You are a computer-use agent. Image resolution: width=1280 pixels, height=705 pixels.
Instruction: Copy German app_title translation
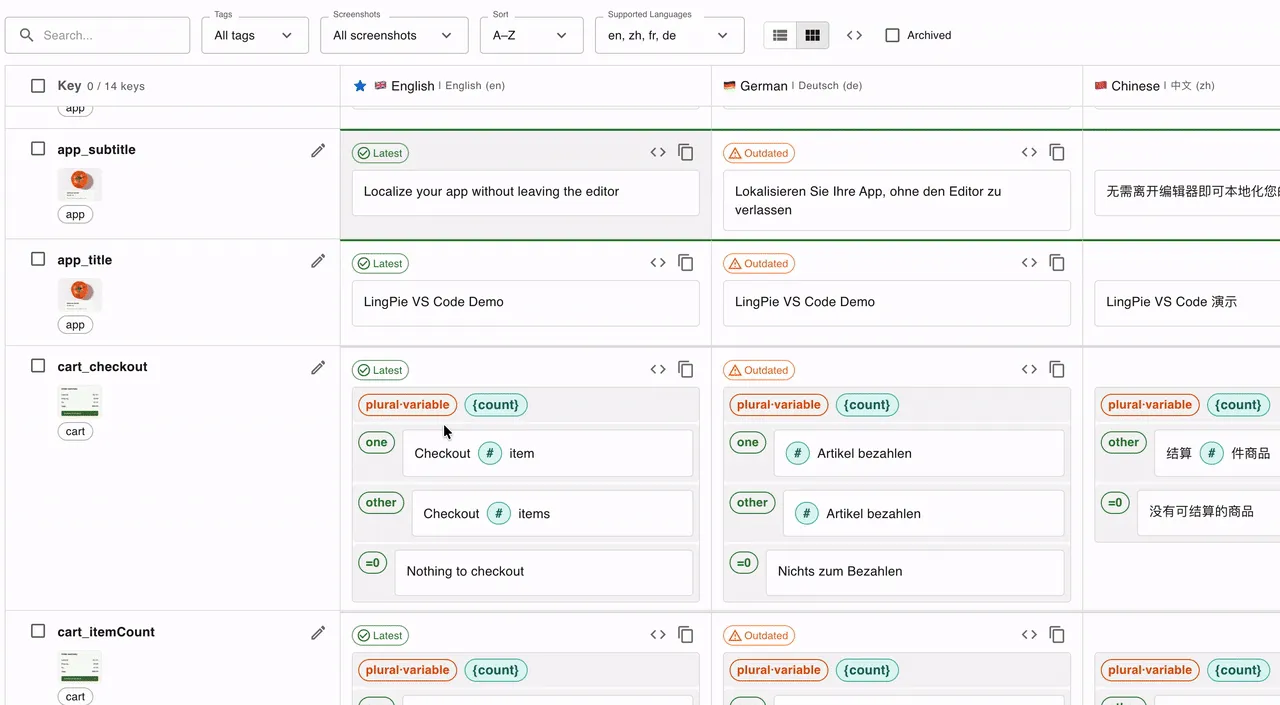1057,263
